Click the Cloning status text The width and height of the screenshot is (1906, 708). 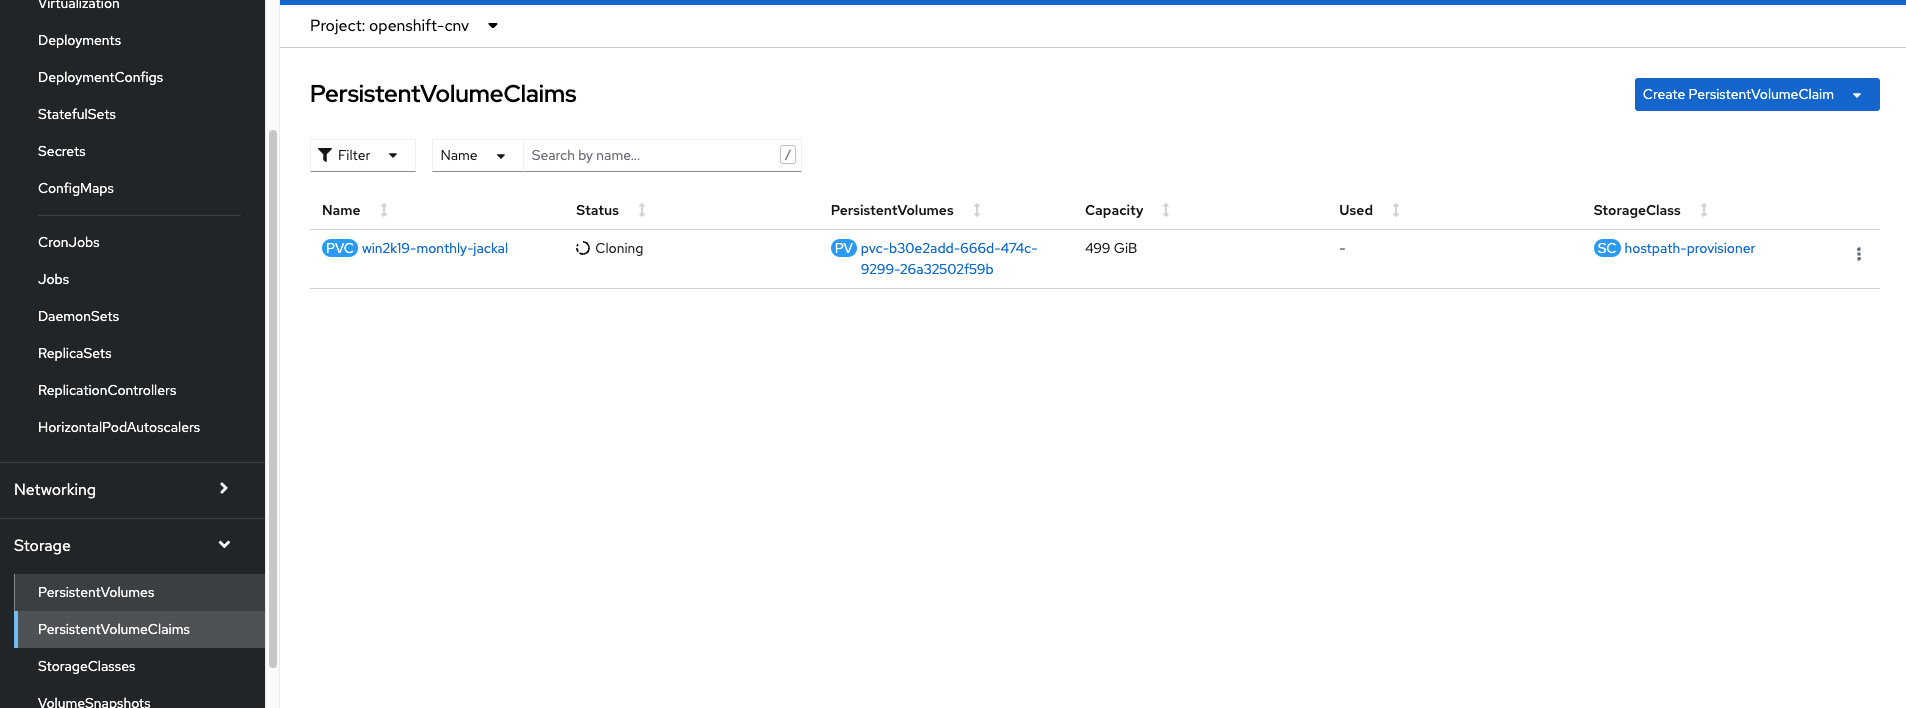[x=619, y=248]
